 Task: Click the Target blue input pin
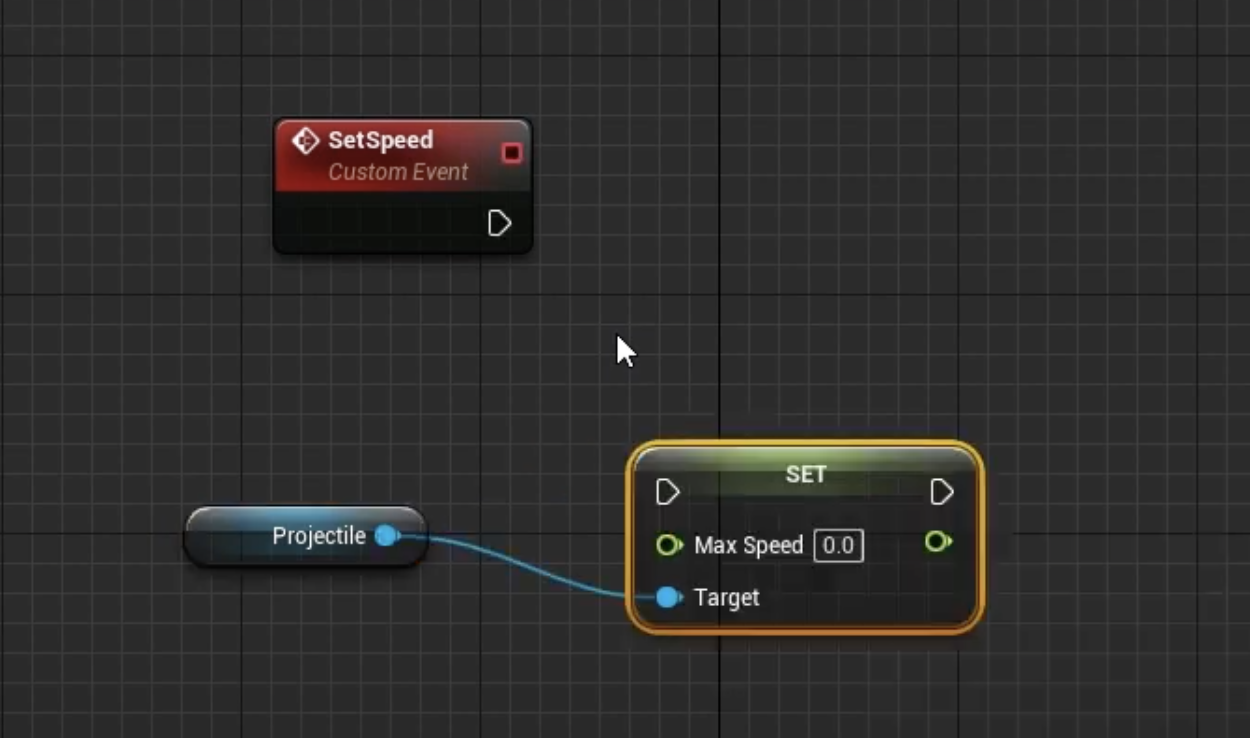(669, 597)
